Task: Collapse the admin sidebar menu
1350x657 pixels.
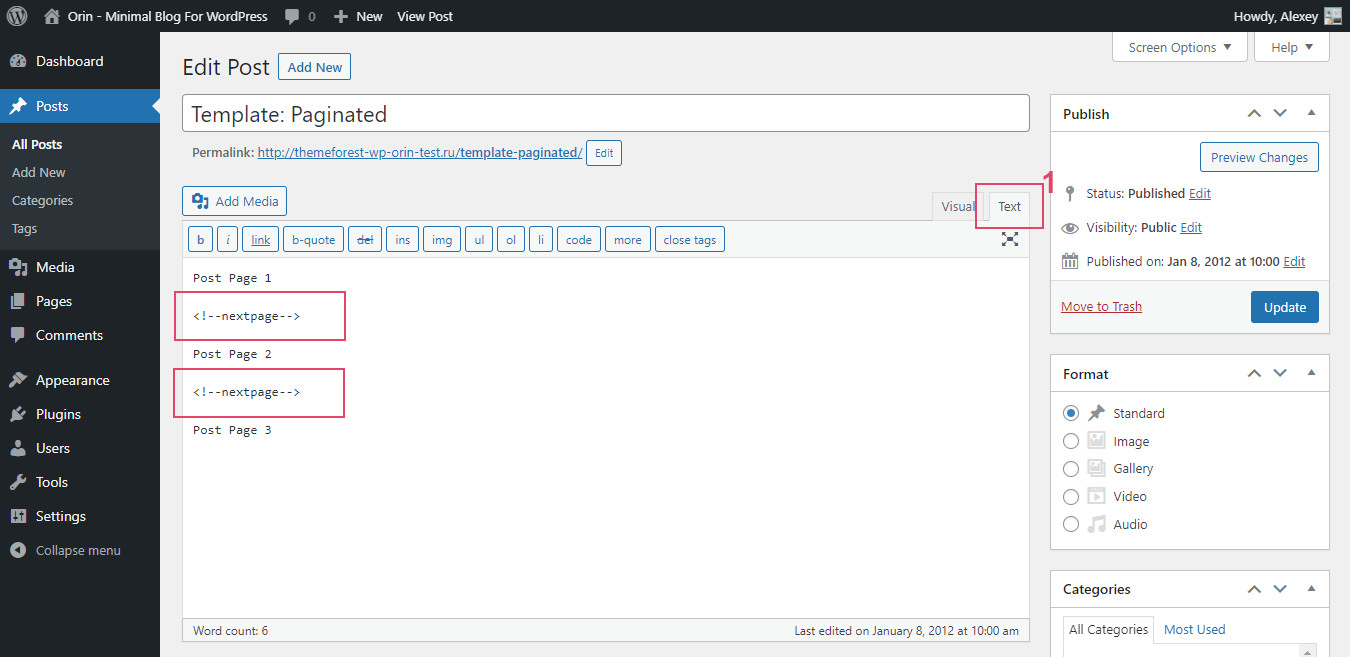Action: click(77, 550)
